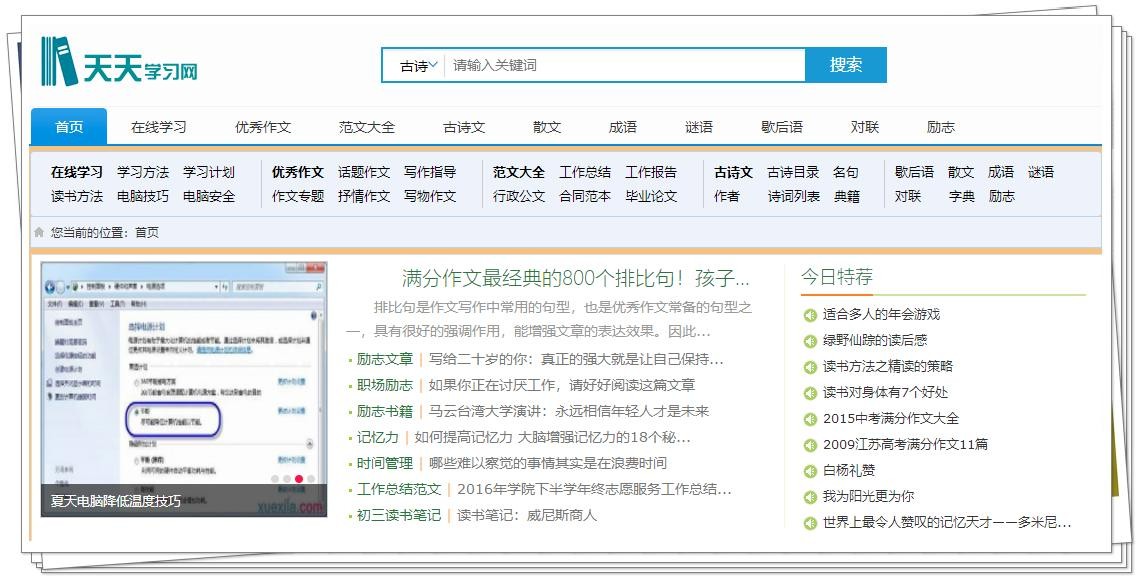Screen dimensions: 1143x578
Task: Open the 优秀作文 navigation tab
Action: 263,127
